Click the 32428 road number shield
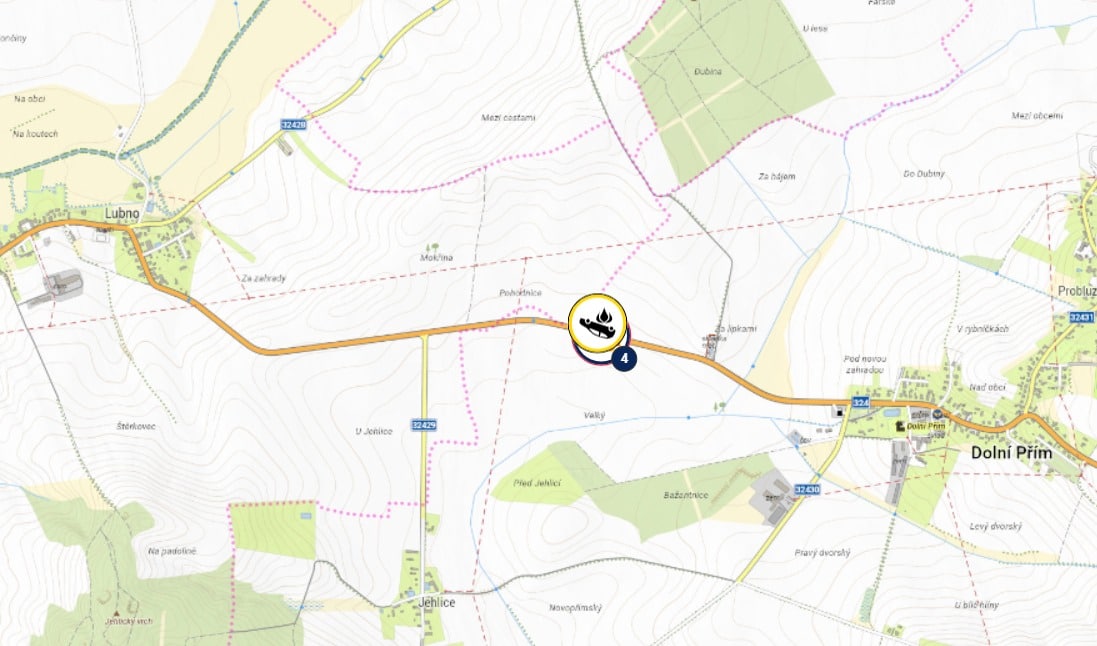The width and height of the screenshot is (1097, 646). [x=294, y=125]
